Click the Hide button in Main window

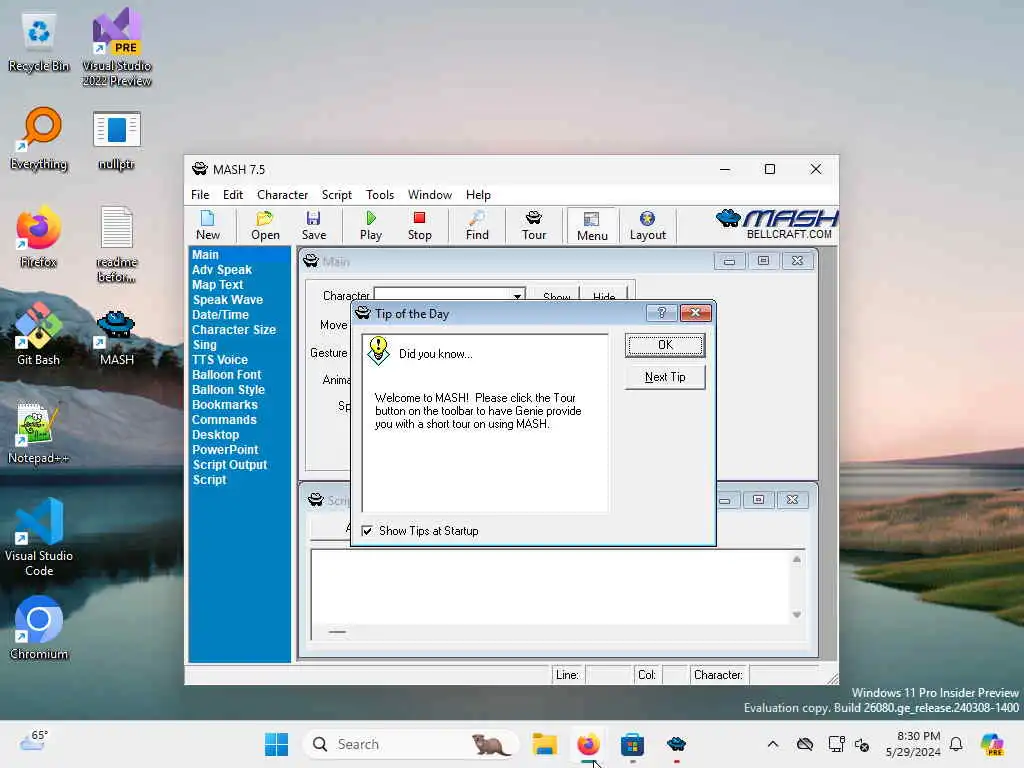(603, 295)
